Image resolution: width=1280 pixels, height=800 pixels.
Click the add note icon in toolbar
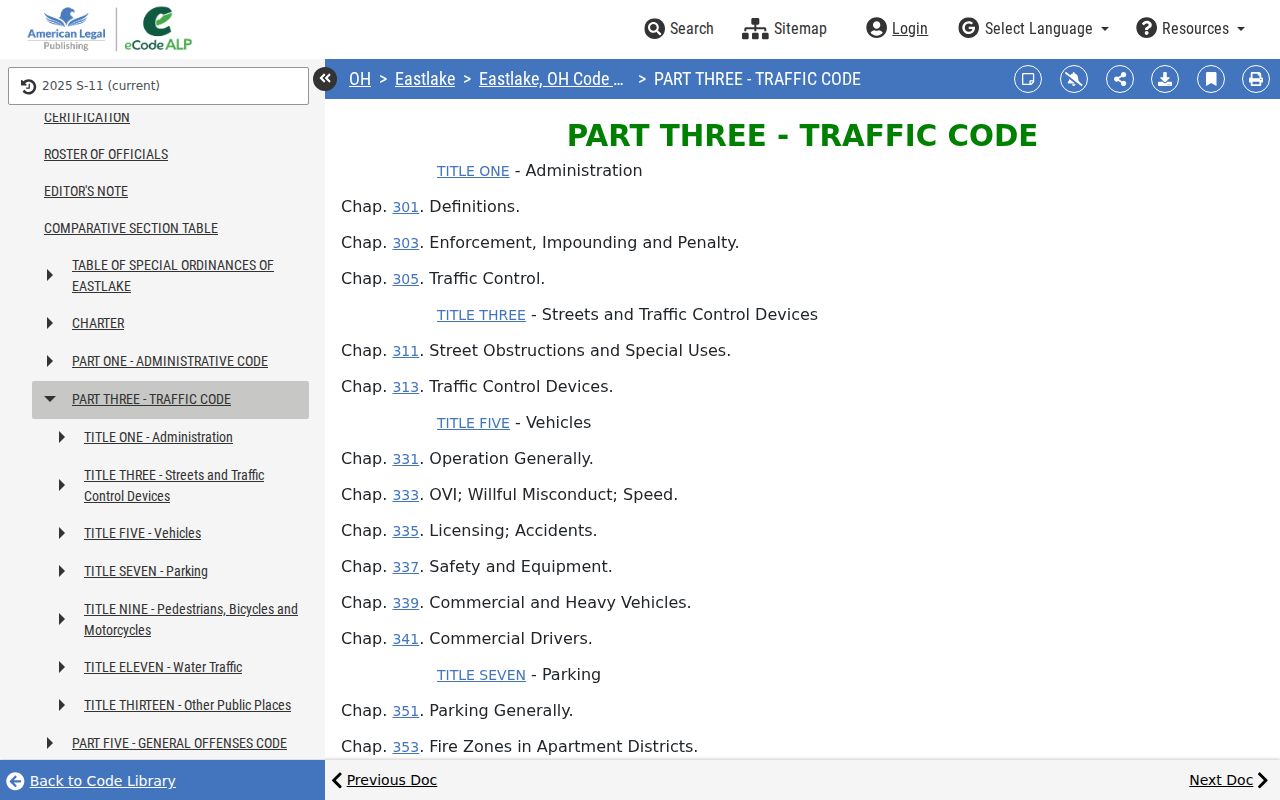tap(1028, 79)
